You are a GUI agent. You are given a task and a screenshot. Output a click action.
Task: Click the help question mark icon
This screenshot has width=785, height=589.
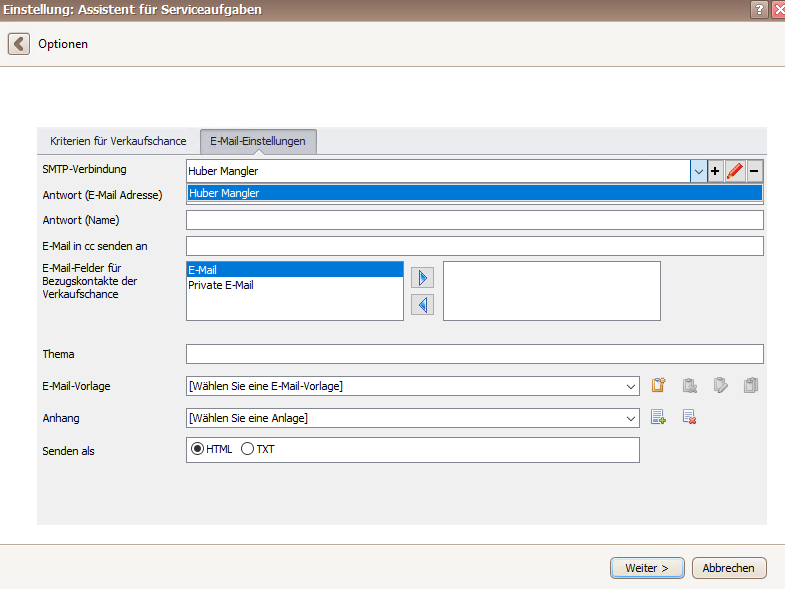[x=759, y=10]
